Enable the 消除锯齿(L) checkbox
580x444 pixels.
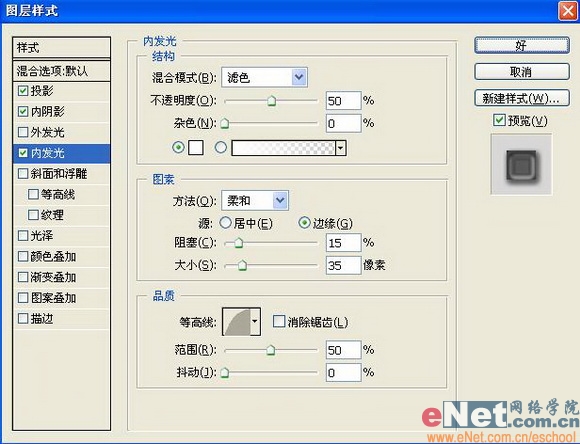point(279,321)
